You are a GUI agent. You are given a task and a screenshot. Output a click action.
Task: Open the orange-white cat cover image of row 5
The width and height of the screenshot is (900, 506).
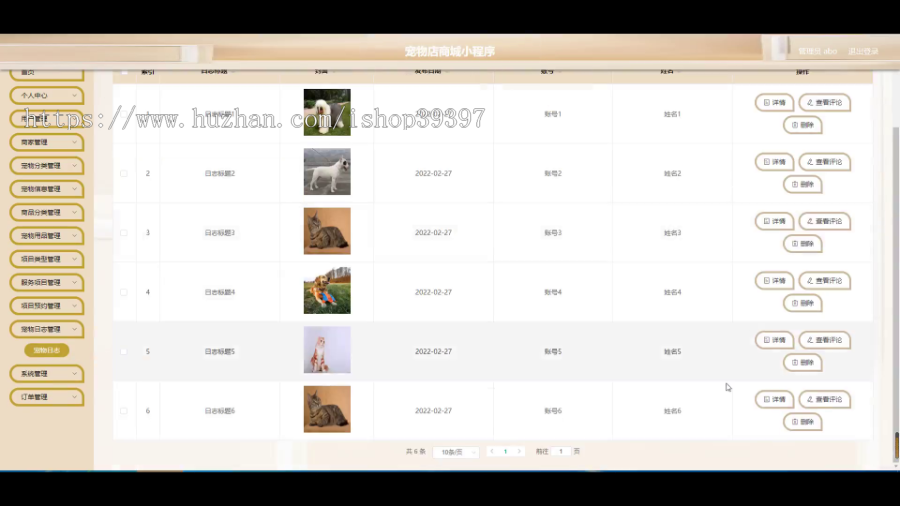327,350
